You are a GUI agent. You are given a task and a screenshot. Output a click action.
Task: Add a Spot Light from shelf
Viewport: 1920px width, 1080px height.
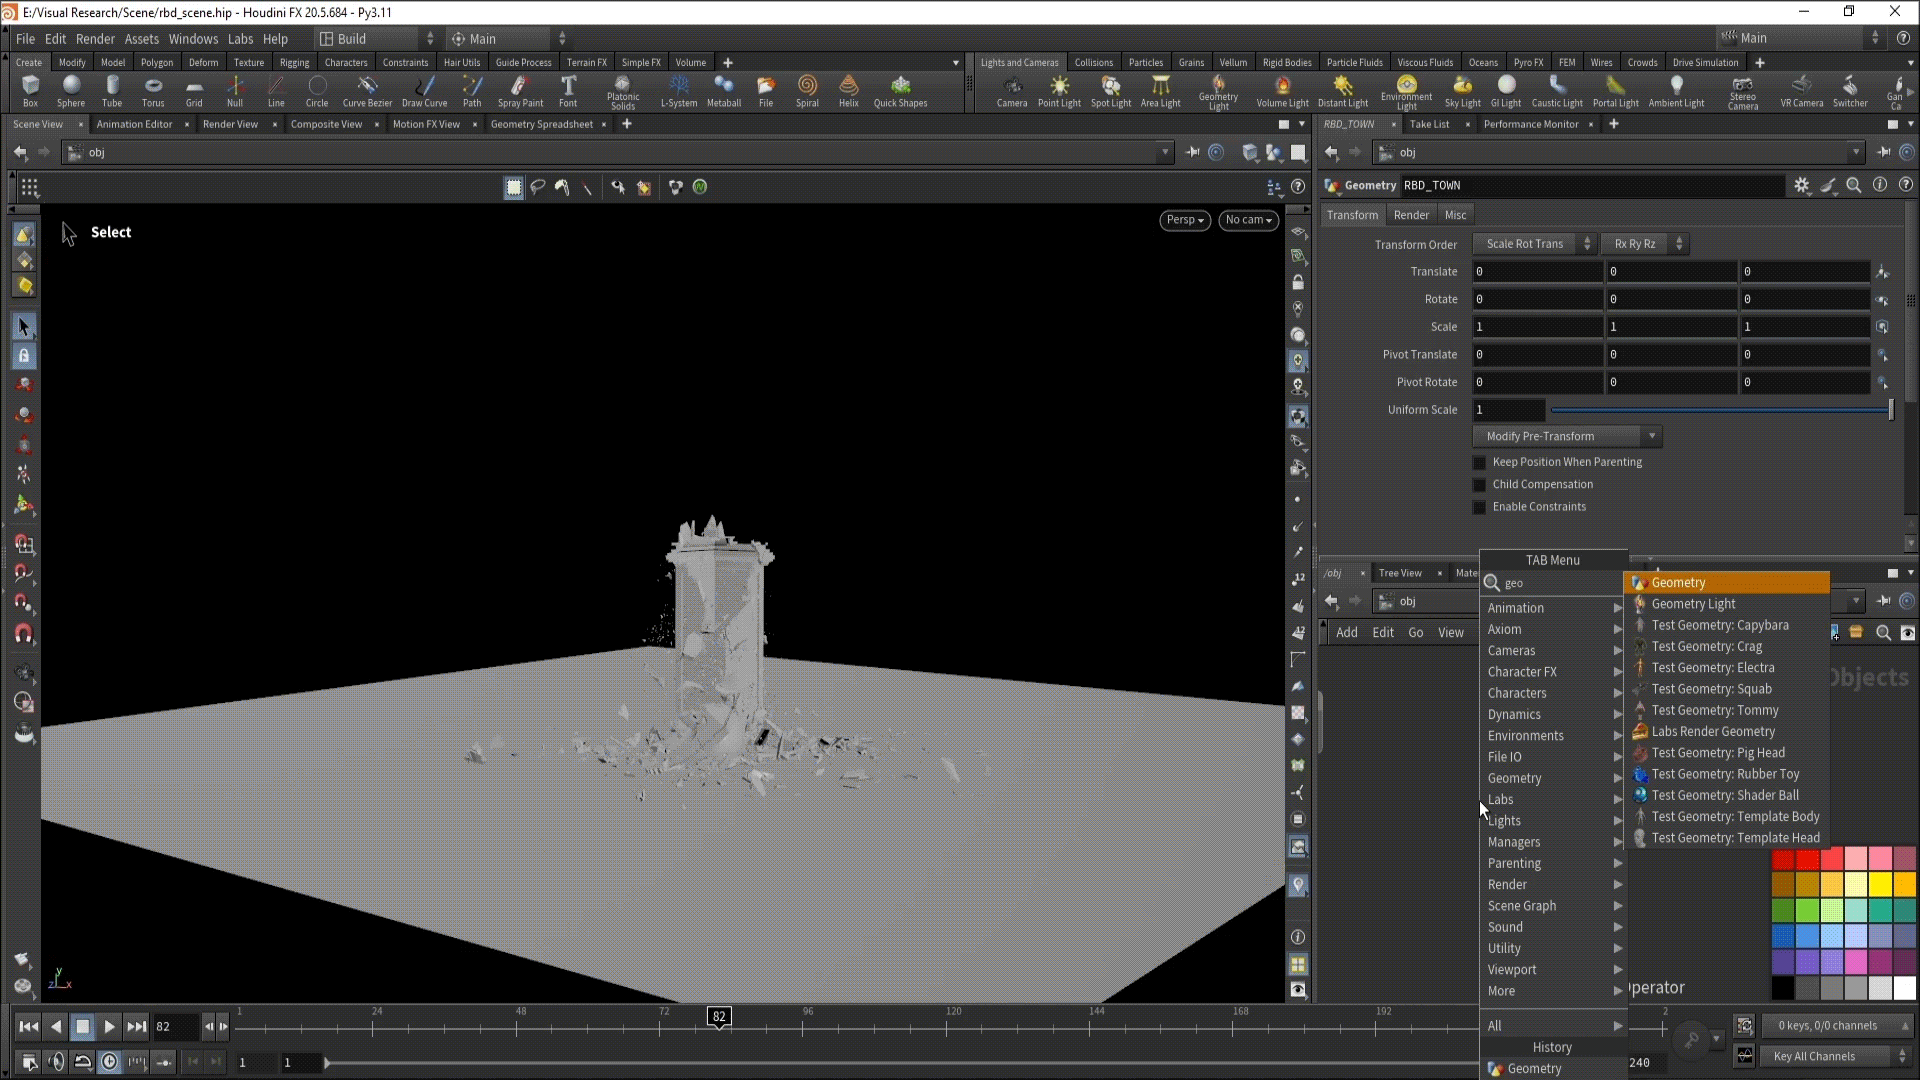tap(1111, 90)
